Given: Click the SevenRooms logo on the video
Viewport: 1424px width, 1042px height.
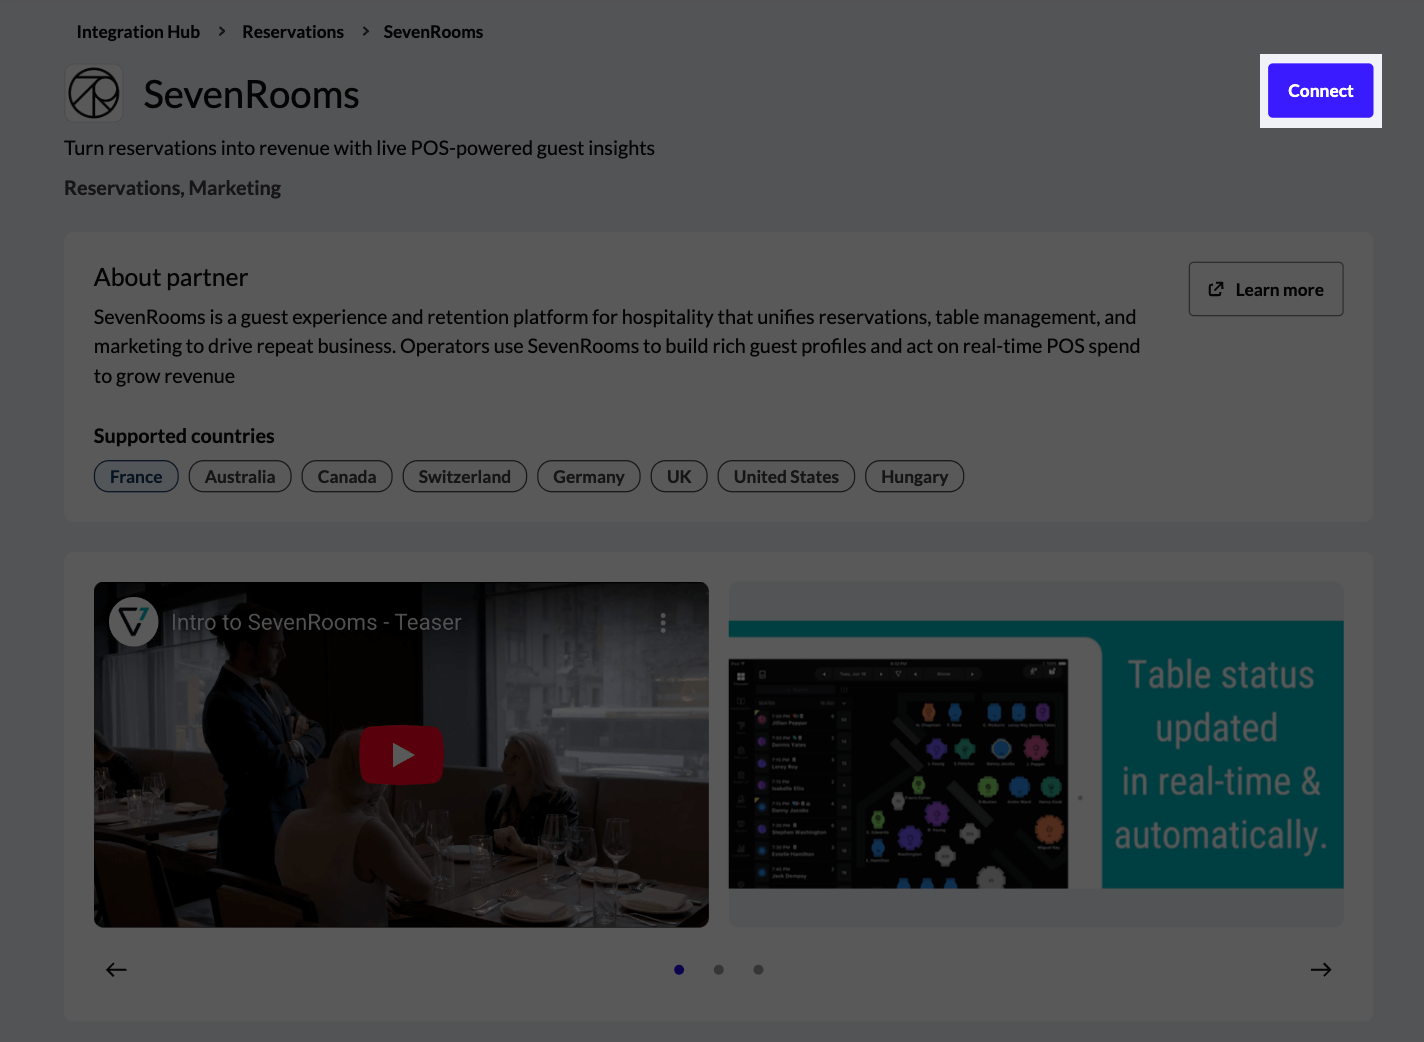Looking at the screenshot, I should pyautogui.click(x=133, y=621).
